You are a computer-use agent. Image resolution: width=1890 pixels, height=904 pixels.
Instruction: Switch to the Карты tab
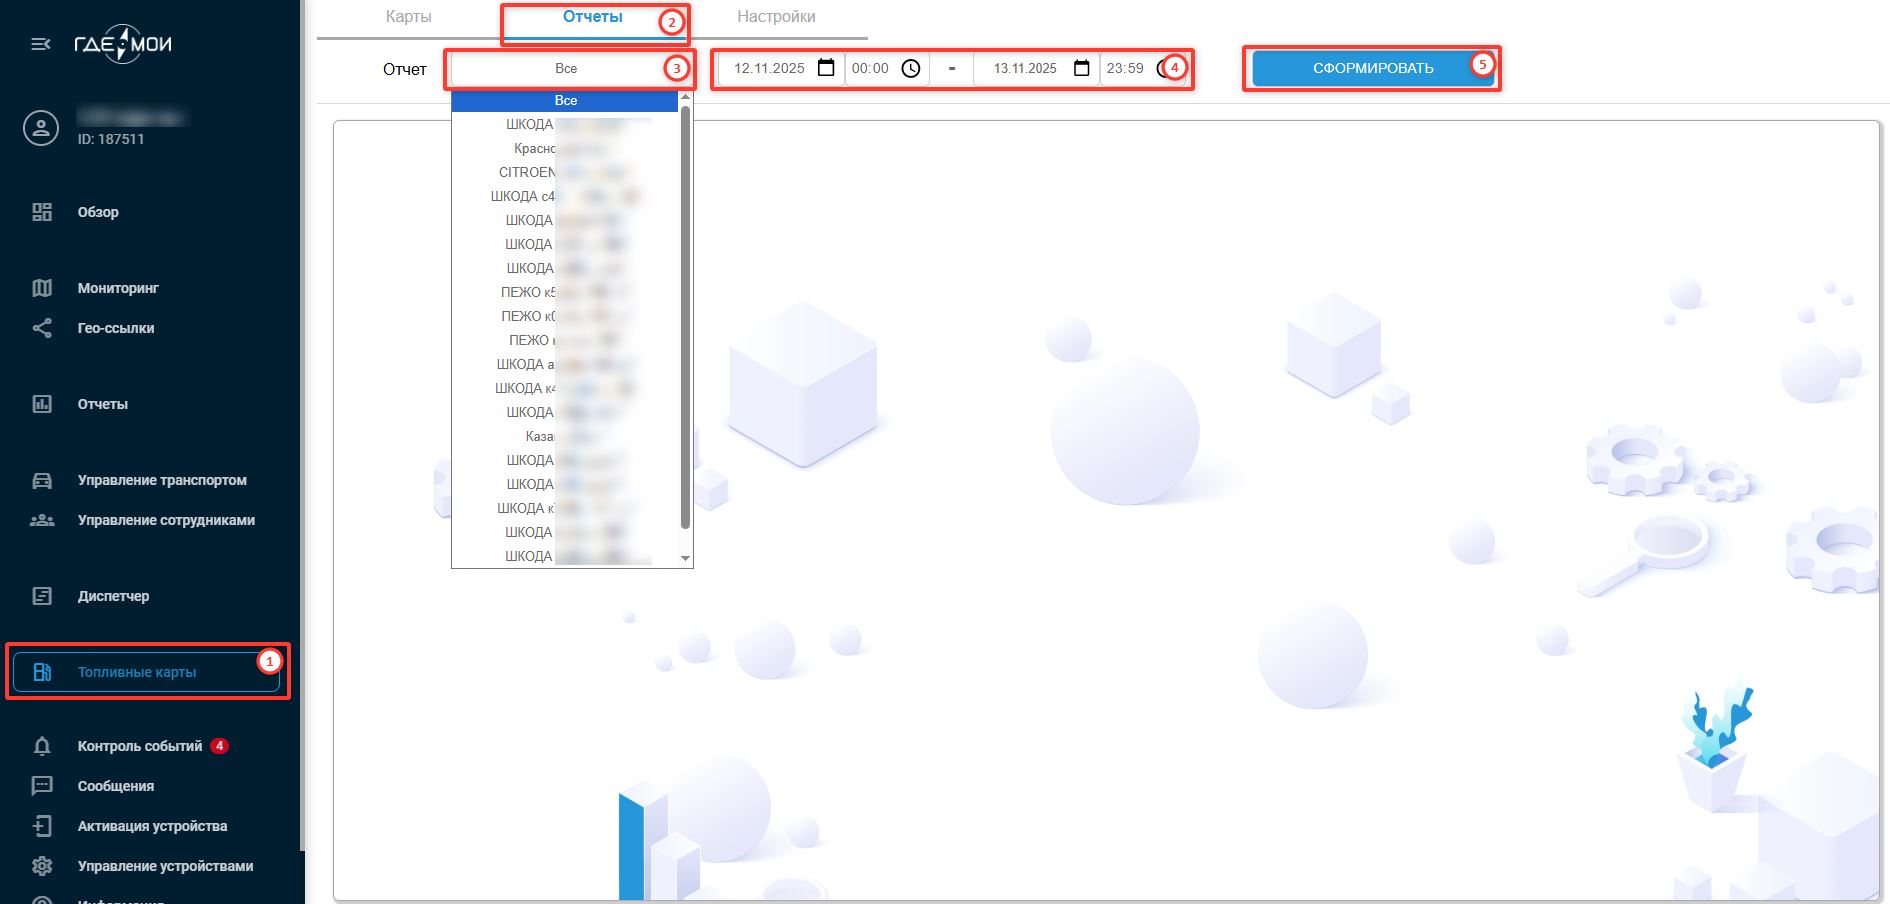[408, 17]
